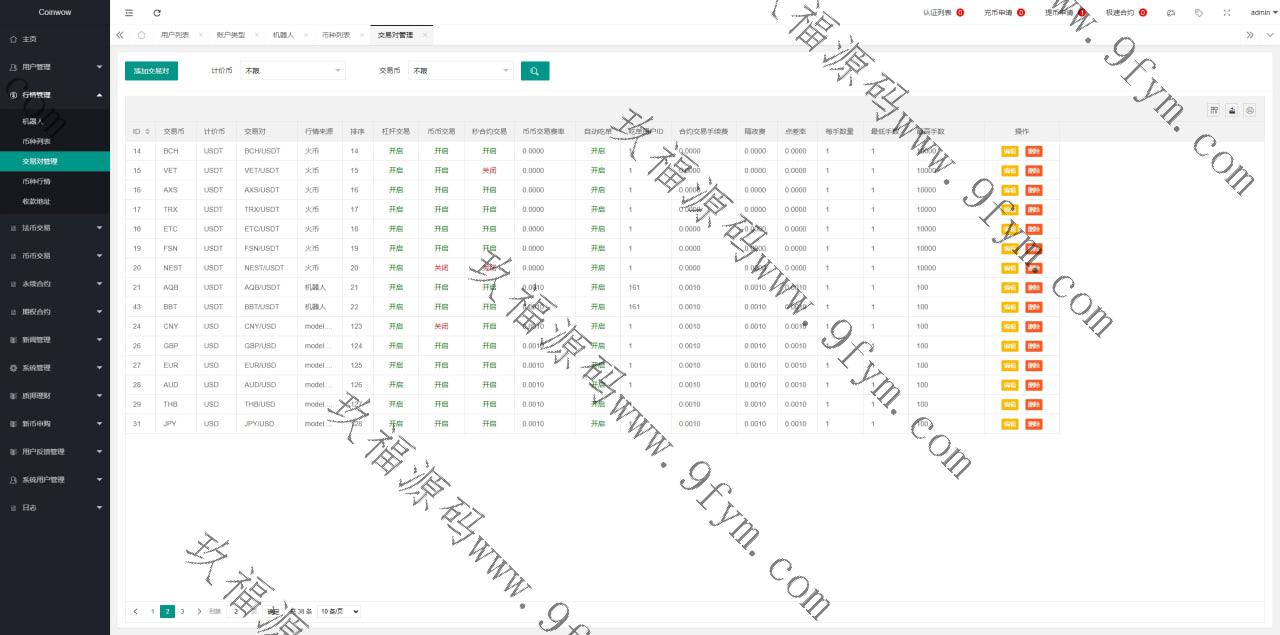Switch to the 币种列表 tab
Viewport: 1280px width, 635px height.
[x=336, y=35]
